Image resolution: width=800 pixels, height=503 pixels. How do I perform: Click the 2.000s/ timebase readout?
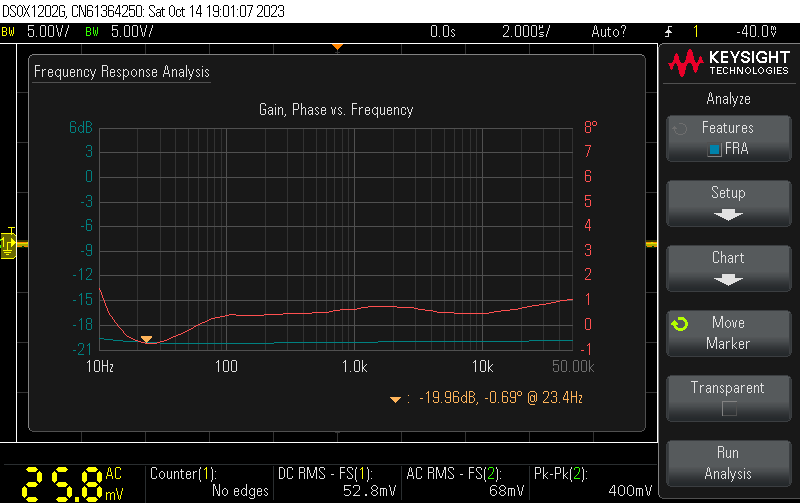click(526, 32)
